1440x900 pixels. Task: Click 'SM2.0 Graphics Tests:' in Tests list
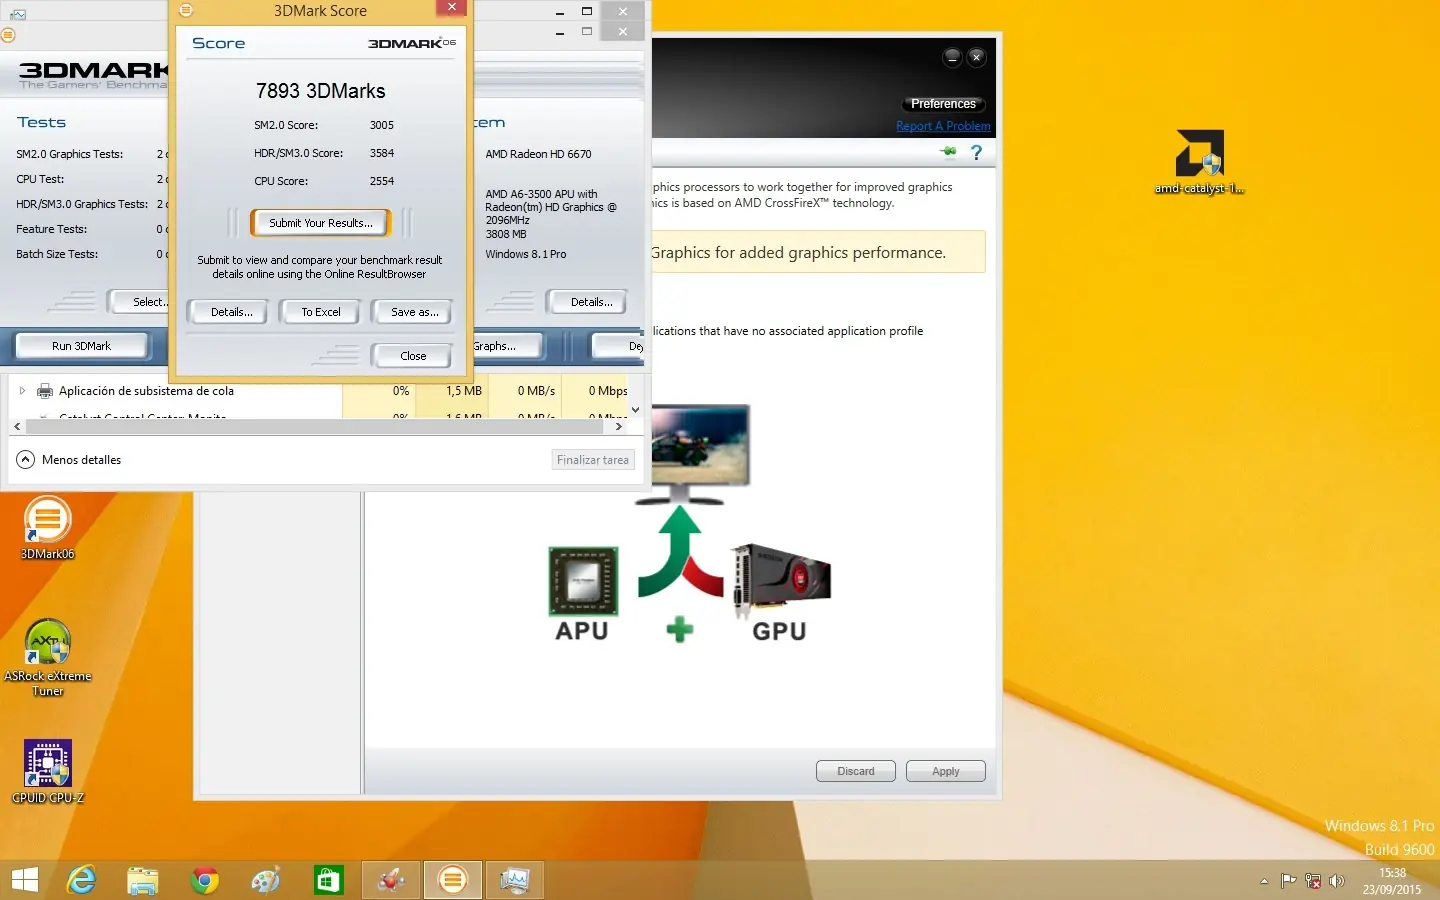(x=70, y=154)
